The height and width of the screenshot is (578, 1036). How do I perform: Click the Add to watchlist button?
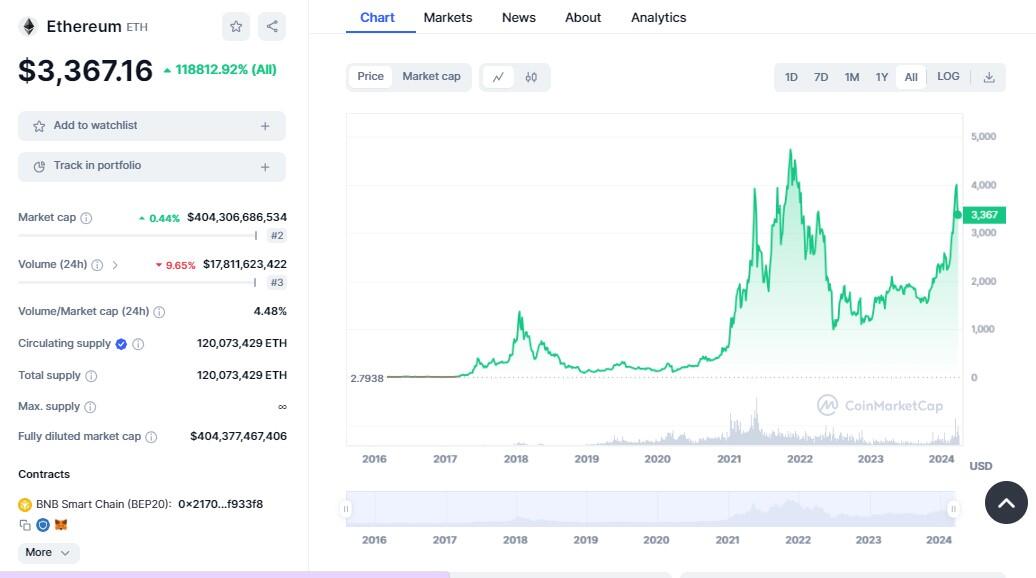(x=152, y=126)
